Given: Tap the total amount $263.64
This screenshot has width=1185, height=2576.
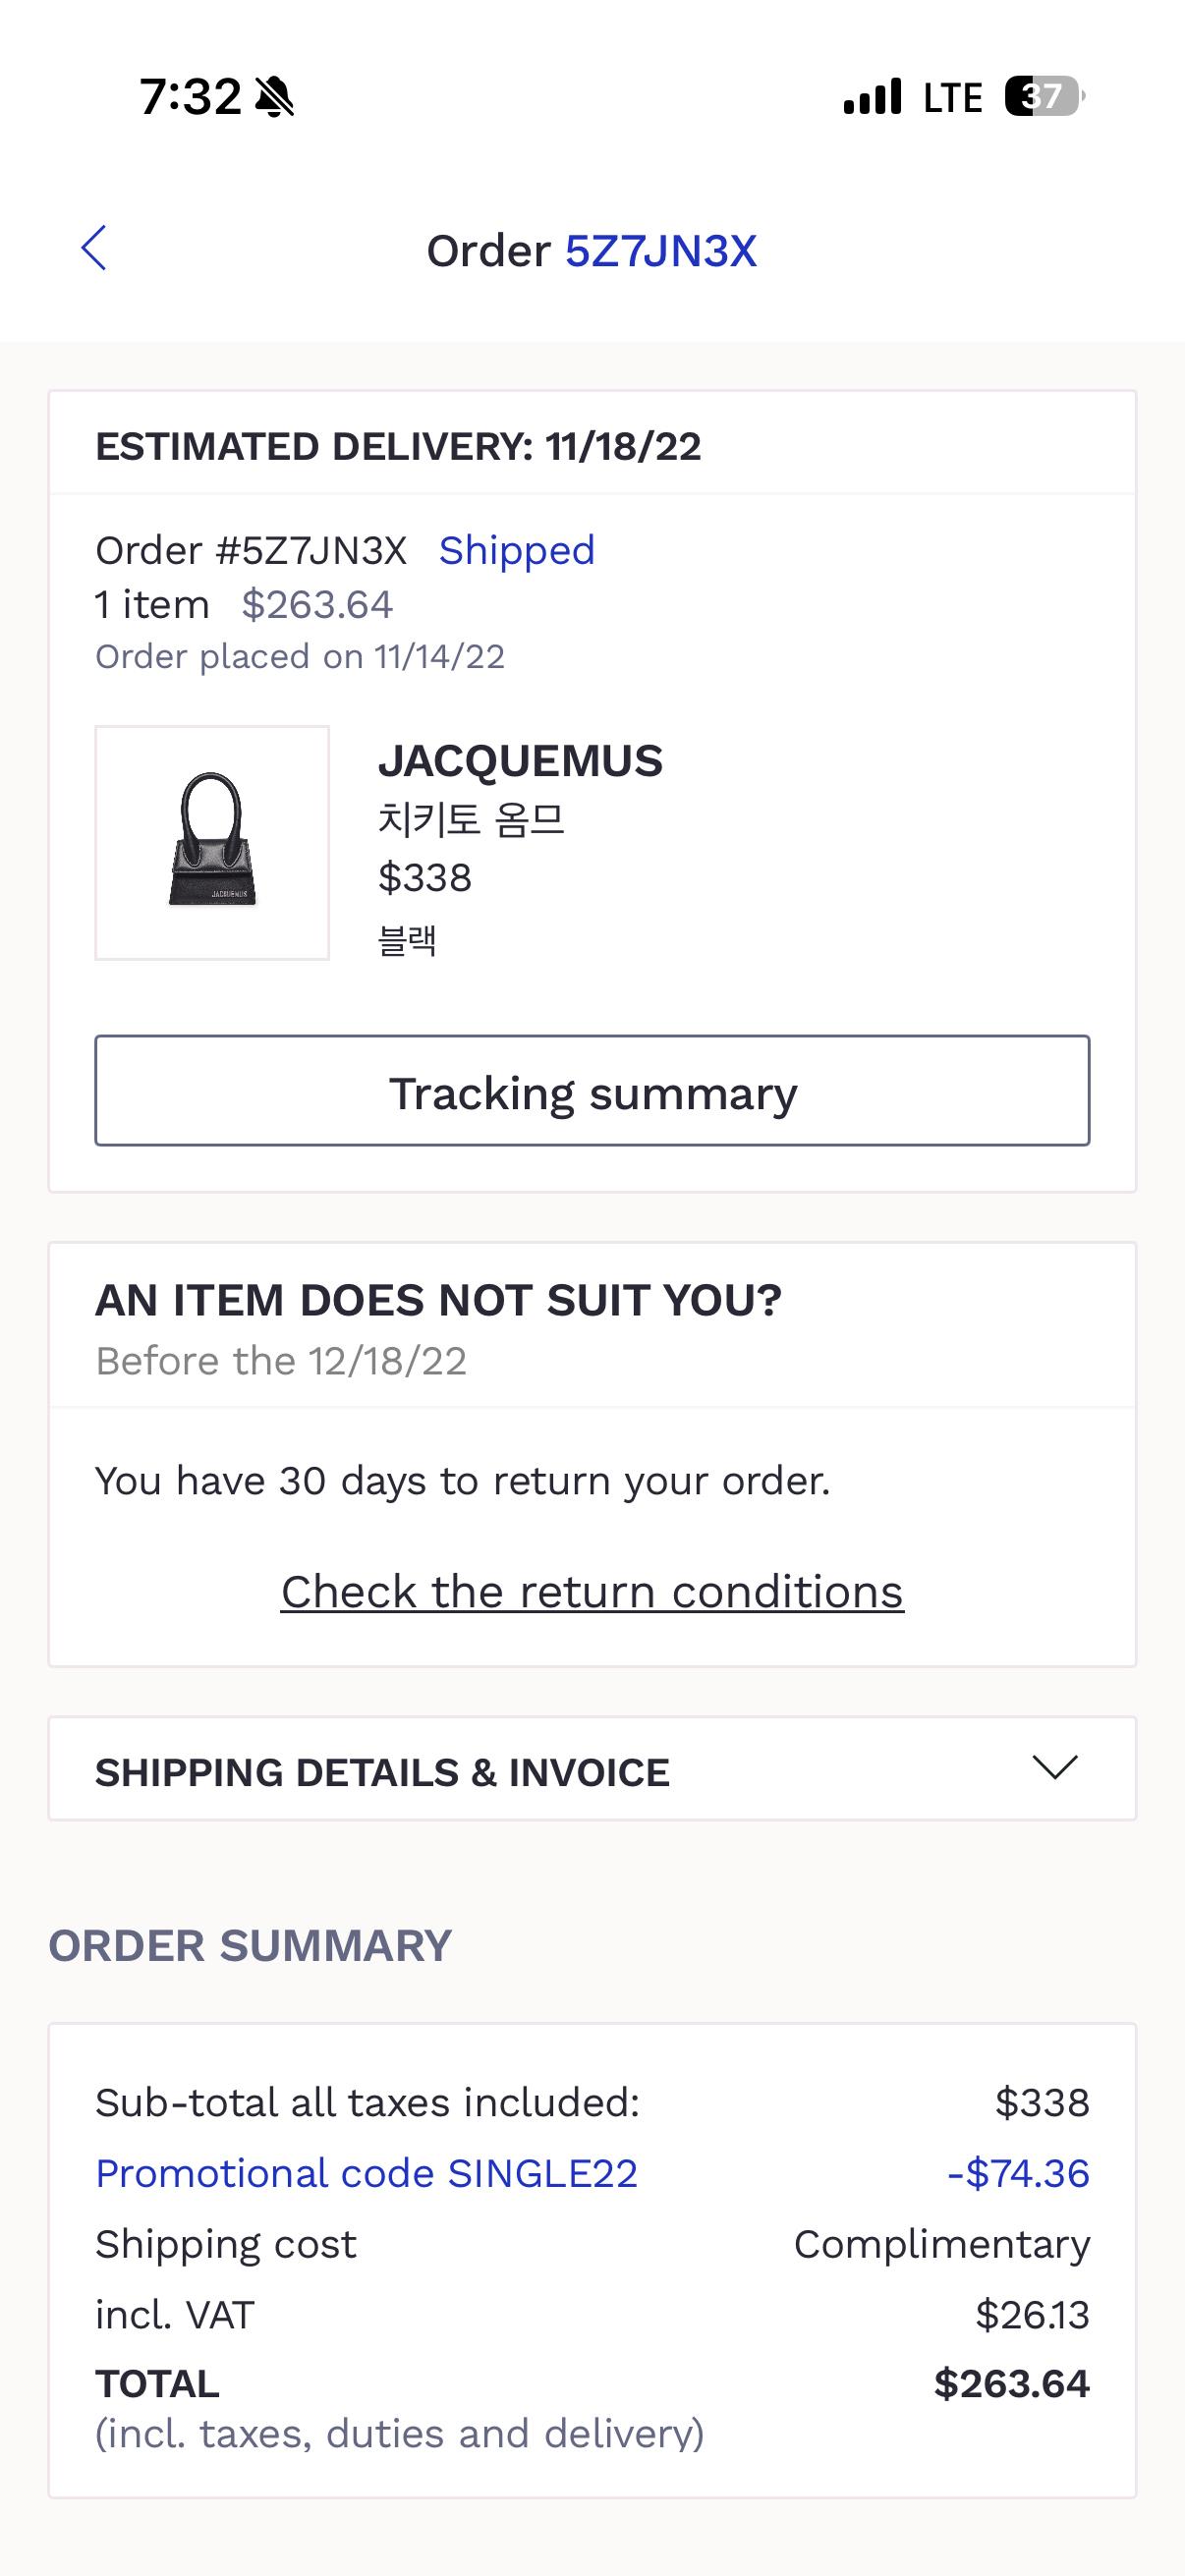Looking at the screenshot, I should tap(1012, 2384).
